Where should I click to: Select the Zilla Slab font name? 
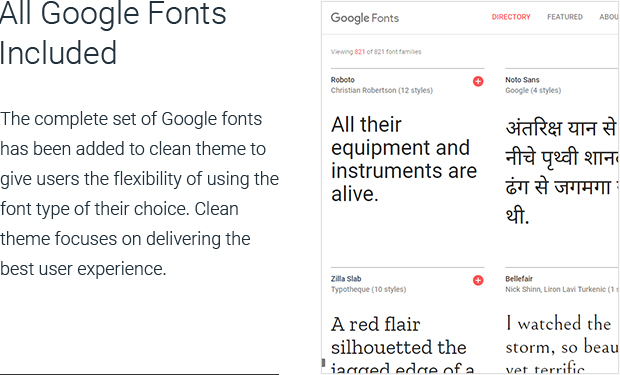tap(346, 278)
